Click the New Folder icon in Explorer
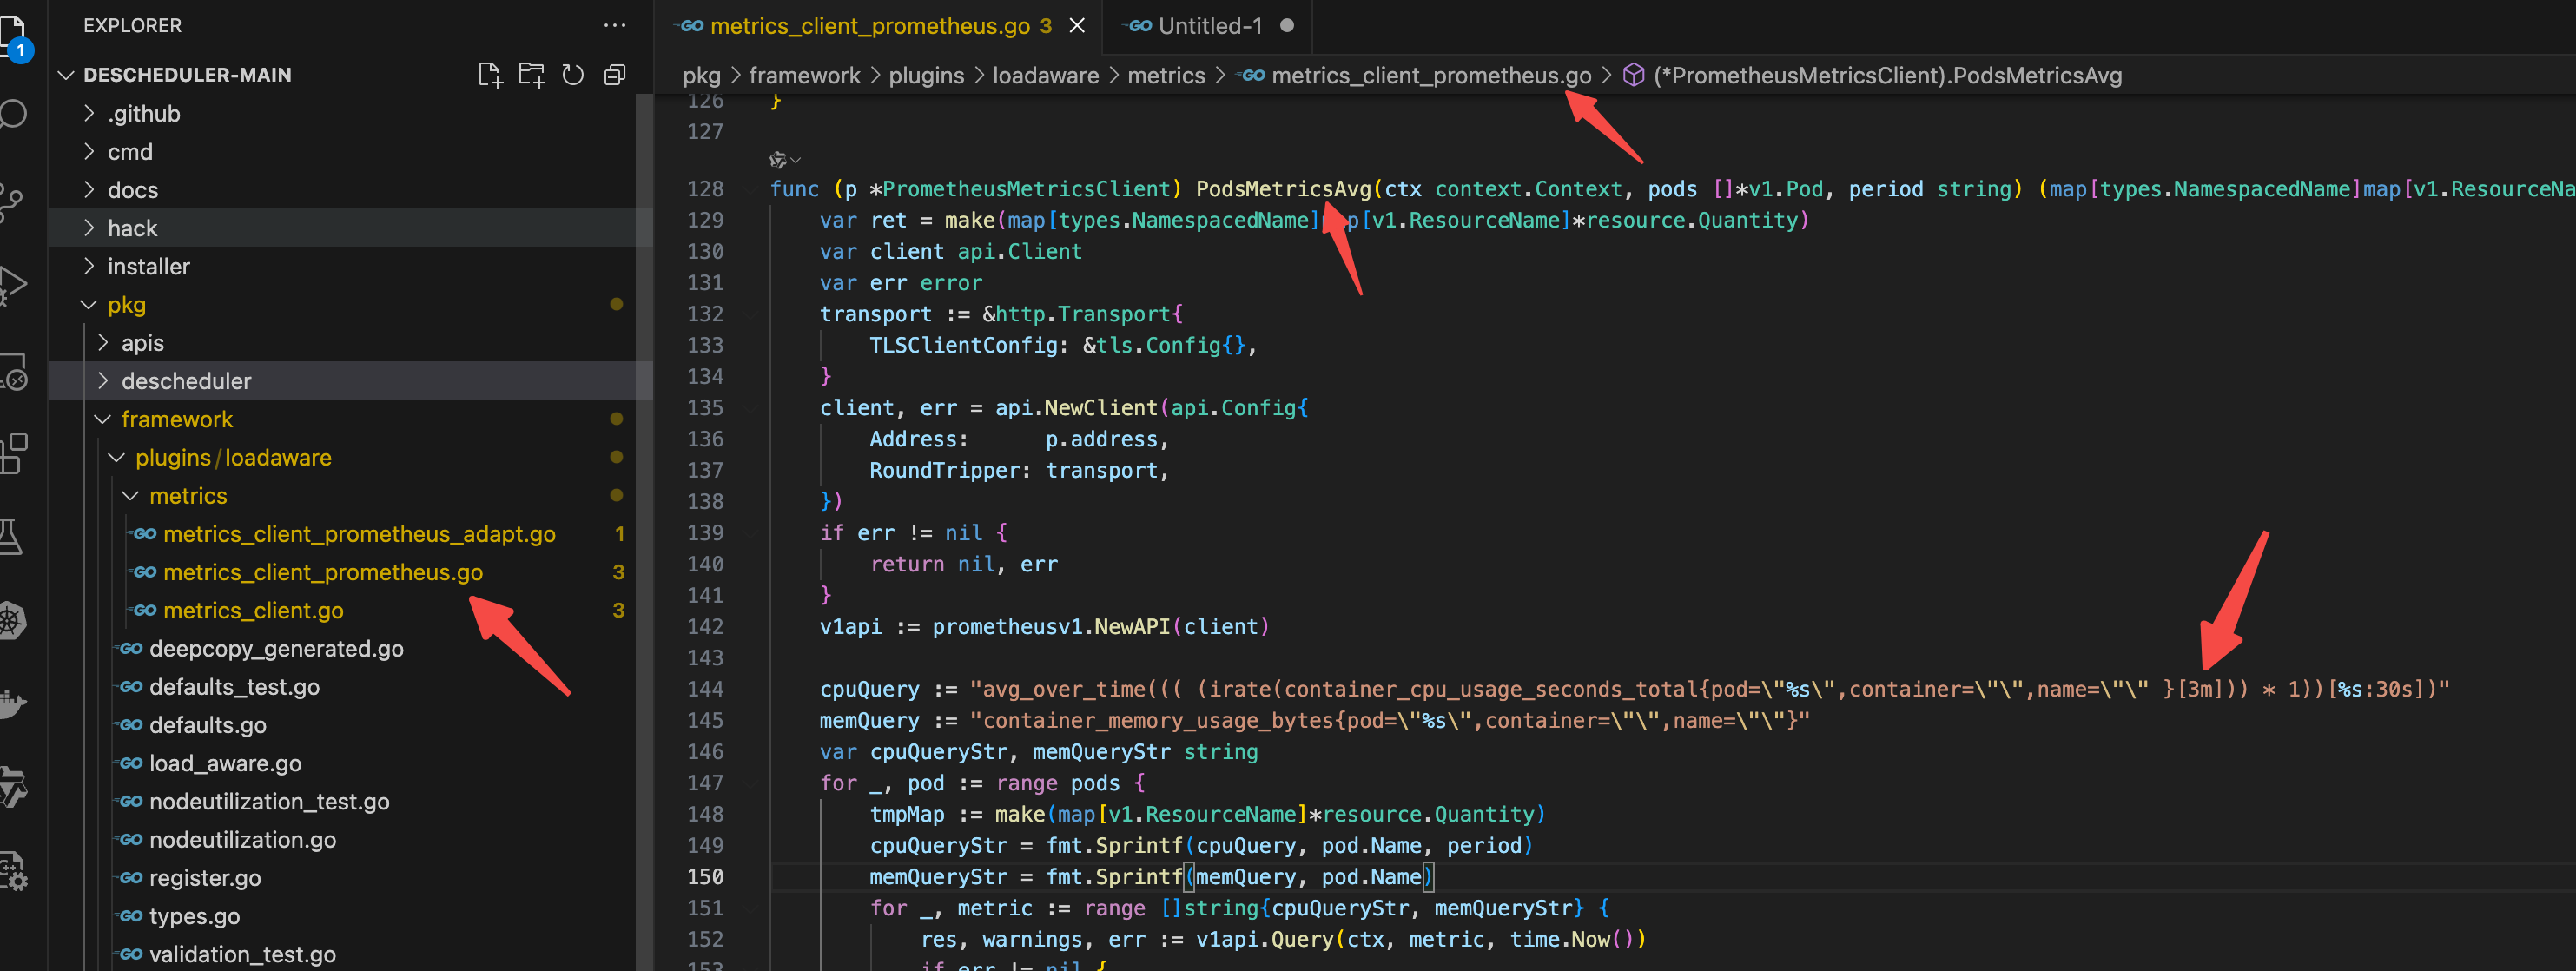Viewport: 2576px width, 971px height. [531, 75]
